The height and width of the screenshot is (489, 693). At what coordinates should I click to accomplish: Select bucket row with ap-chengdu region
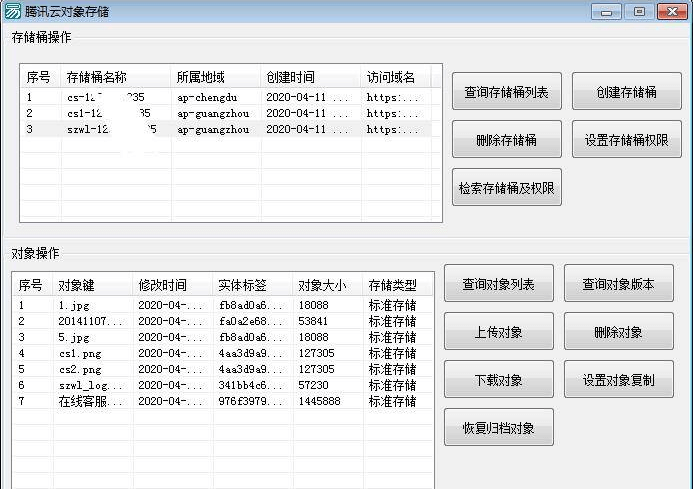(x=226, y=97)
